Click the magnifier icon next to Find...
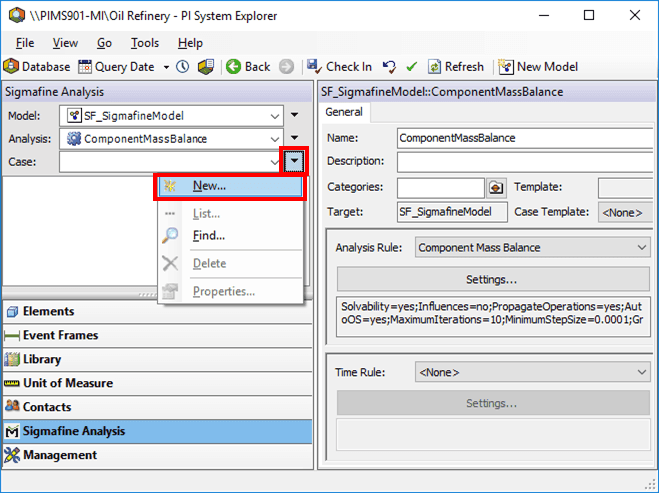This screenshot has height=493, width=659. pos(170,236)
